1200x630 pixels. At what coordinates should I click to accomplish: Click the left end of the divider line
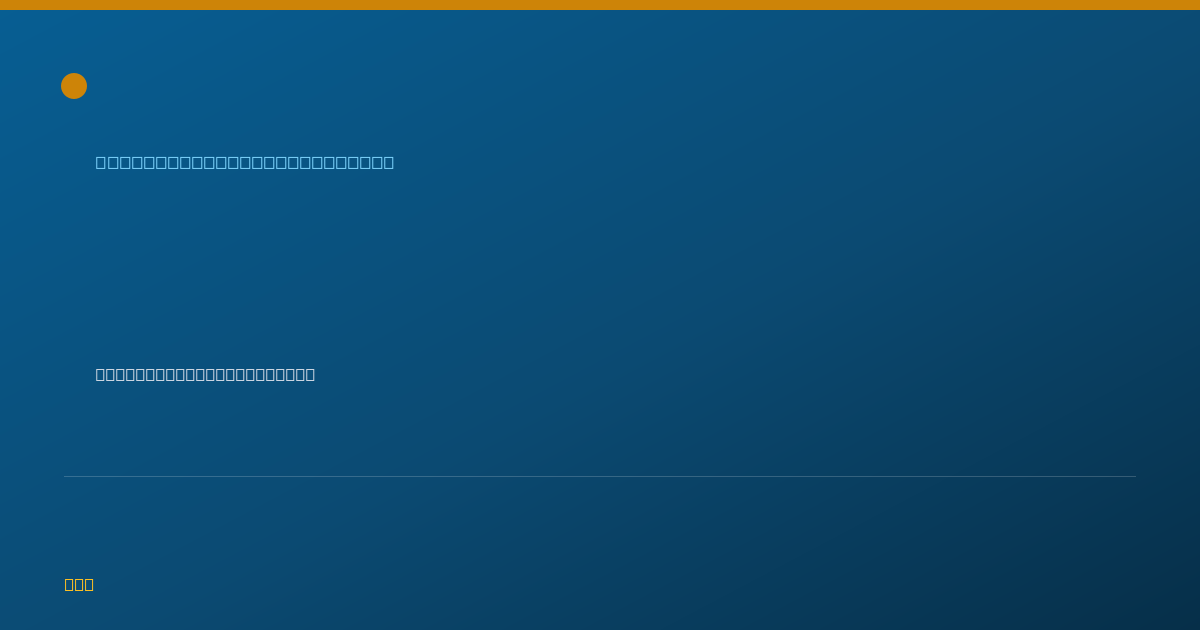tap(66, 476)
